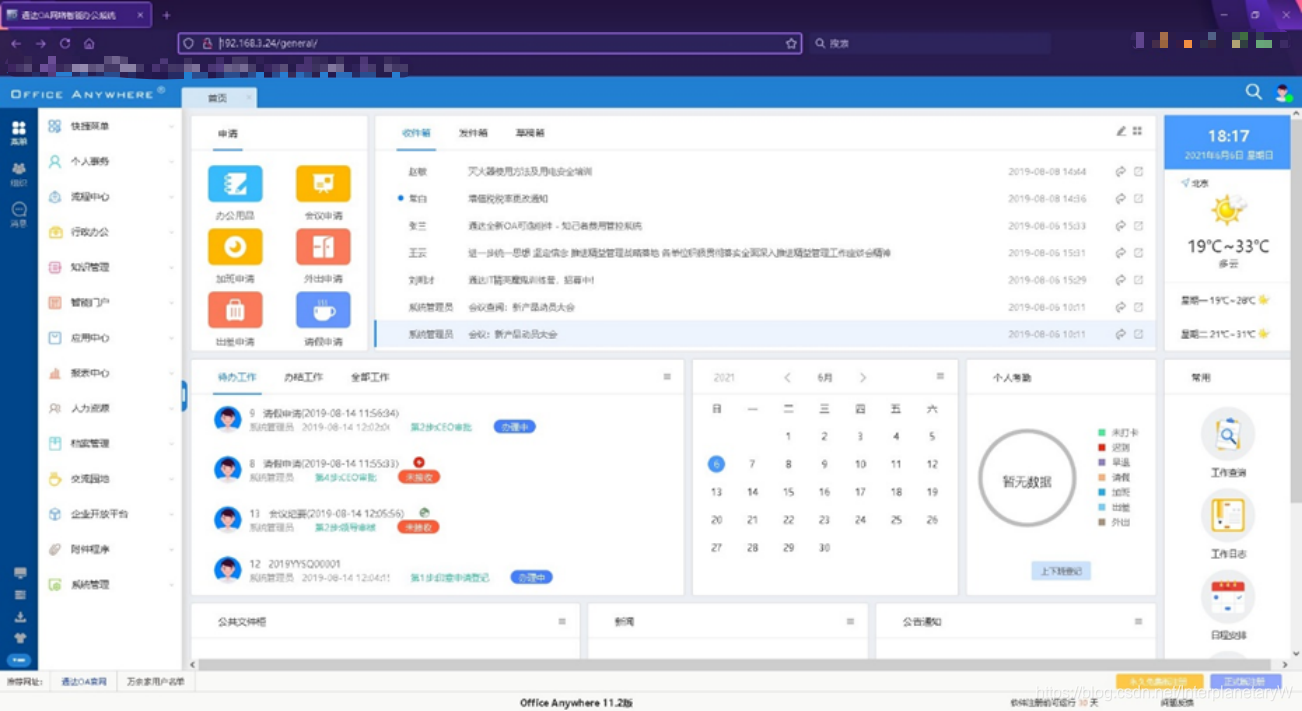The image size is (1302, 711).
Task: Click the 上下班登记 button
Action: coord(1061,571)
